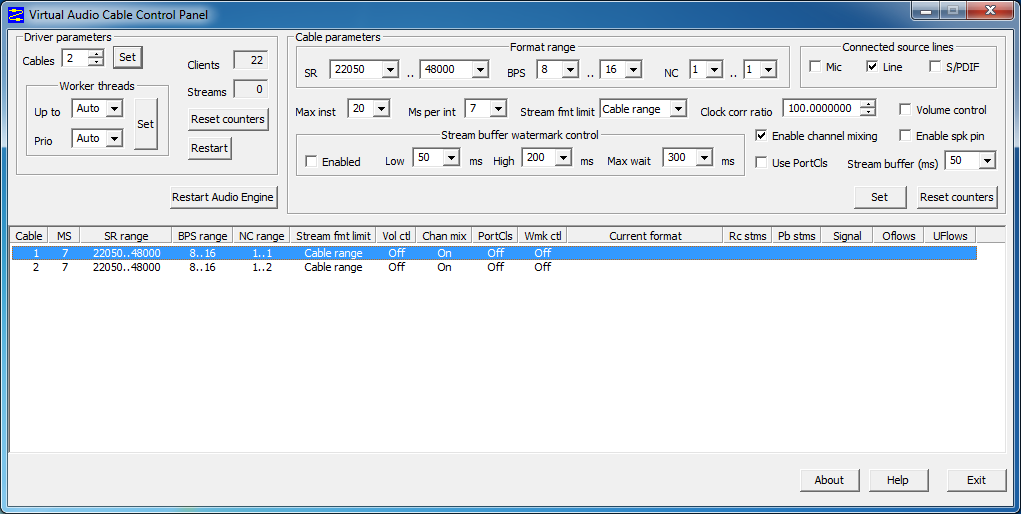Click the Restart driver button
The width and height of the screenshot is (1021, 514).
[210, 148]
